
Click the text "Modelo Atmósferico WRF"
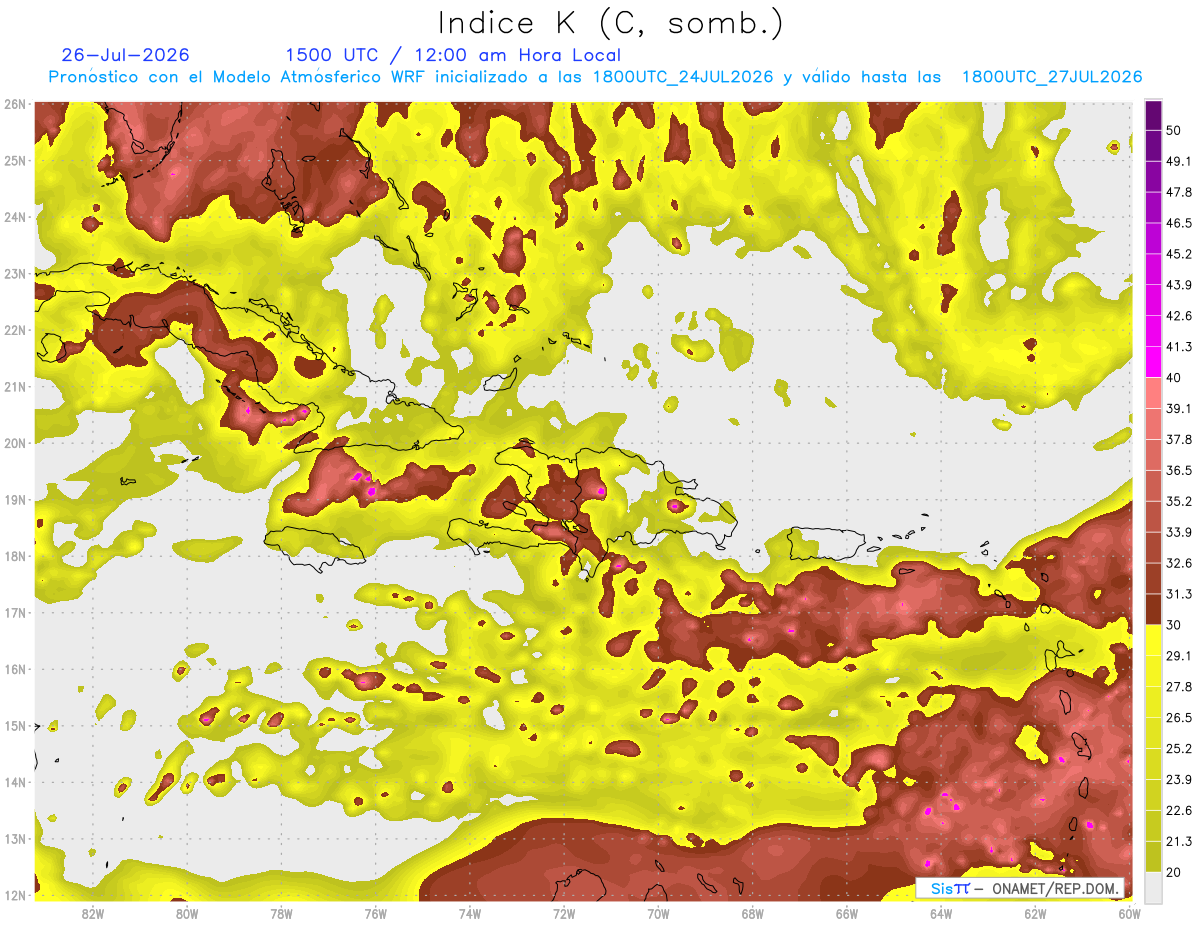(x=318, y=77)
